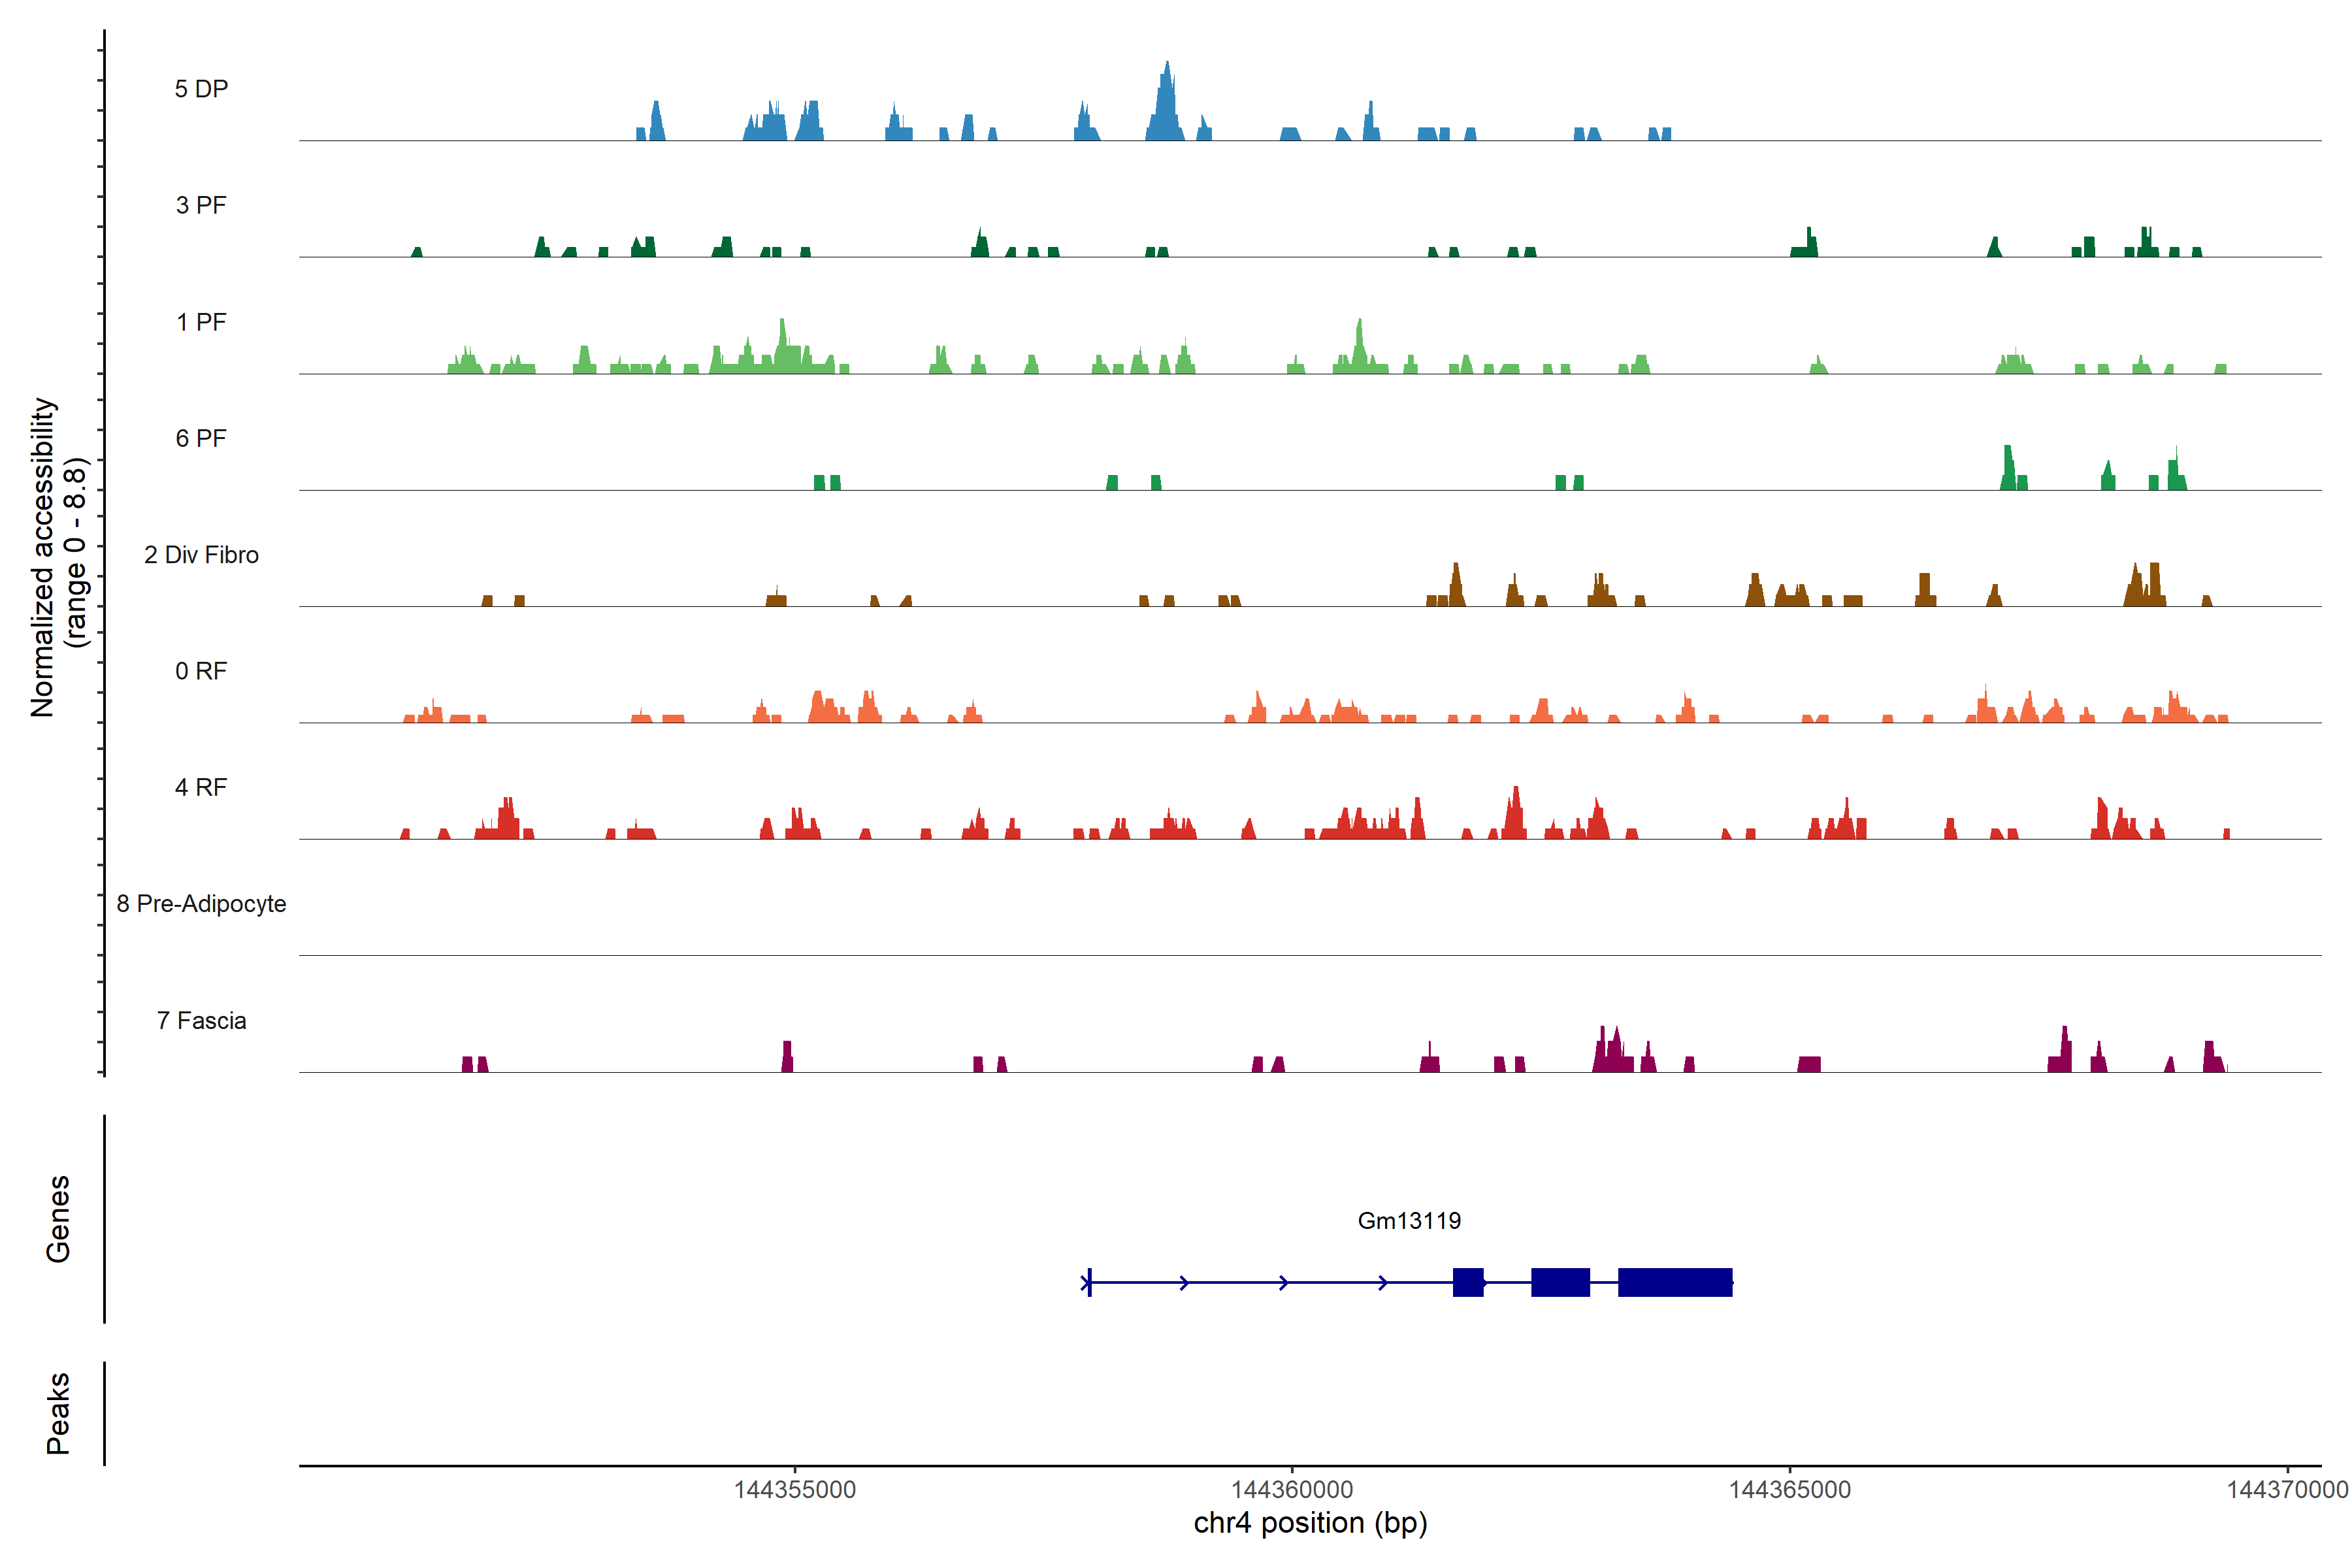Click the 7 Fascia track label
The width and height of the screenshot is (2352, 1568).
pos(201,1020)
